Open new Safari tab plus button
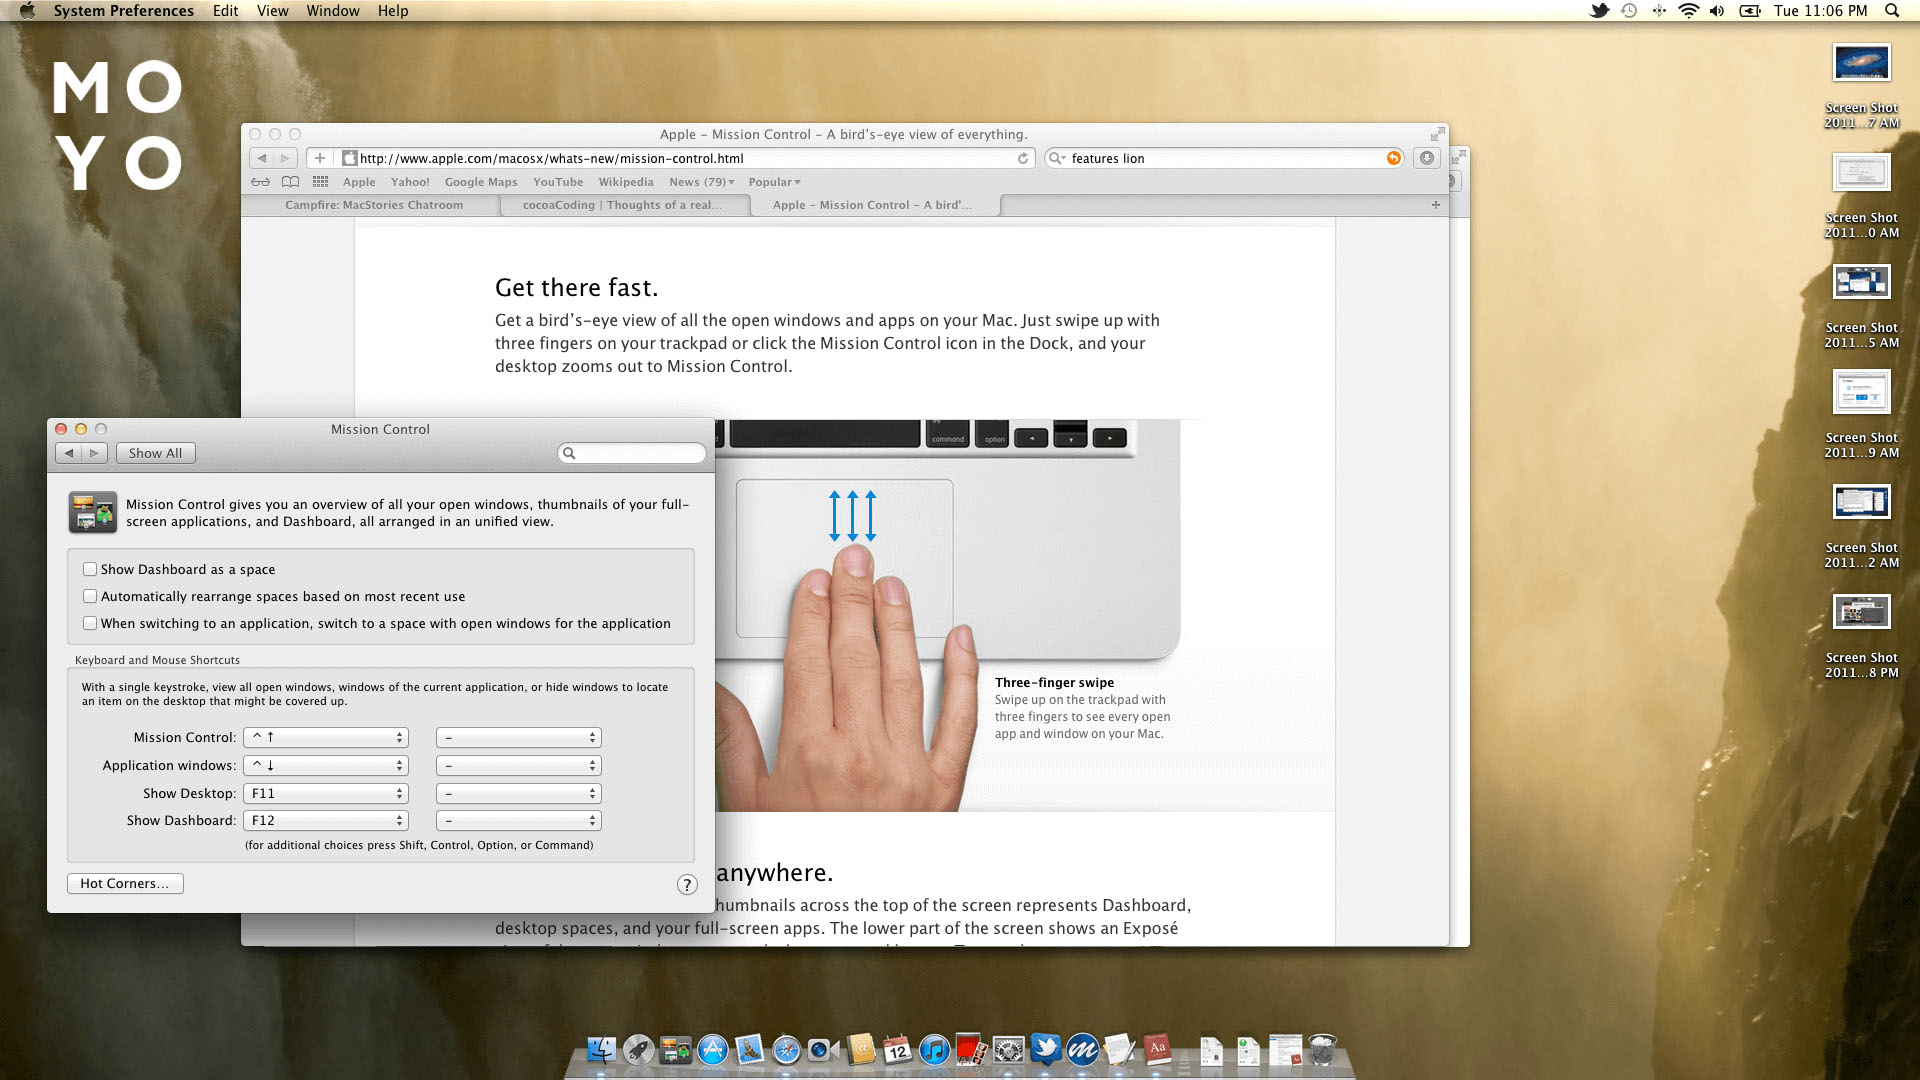 point(1436,205)
